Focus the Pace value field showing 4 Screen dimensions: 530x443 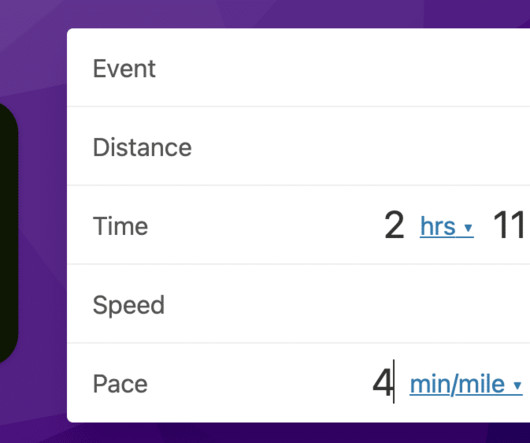(x=383, y=383)
